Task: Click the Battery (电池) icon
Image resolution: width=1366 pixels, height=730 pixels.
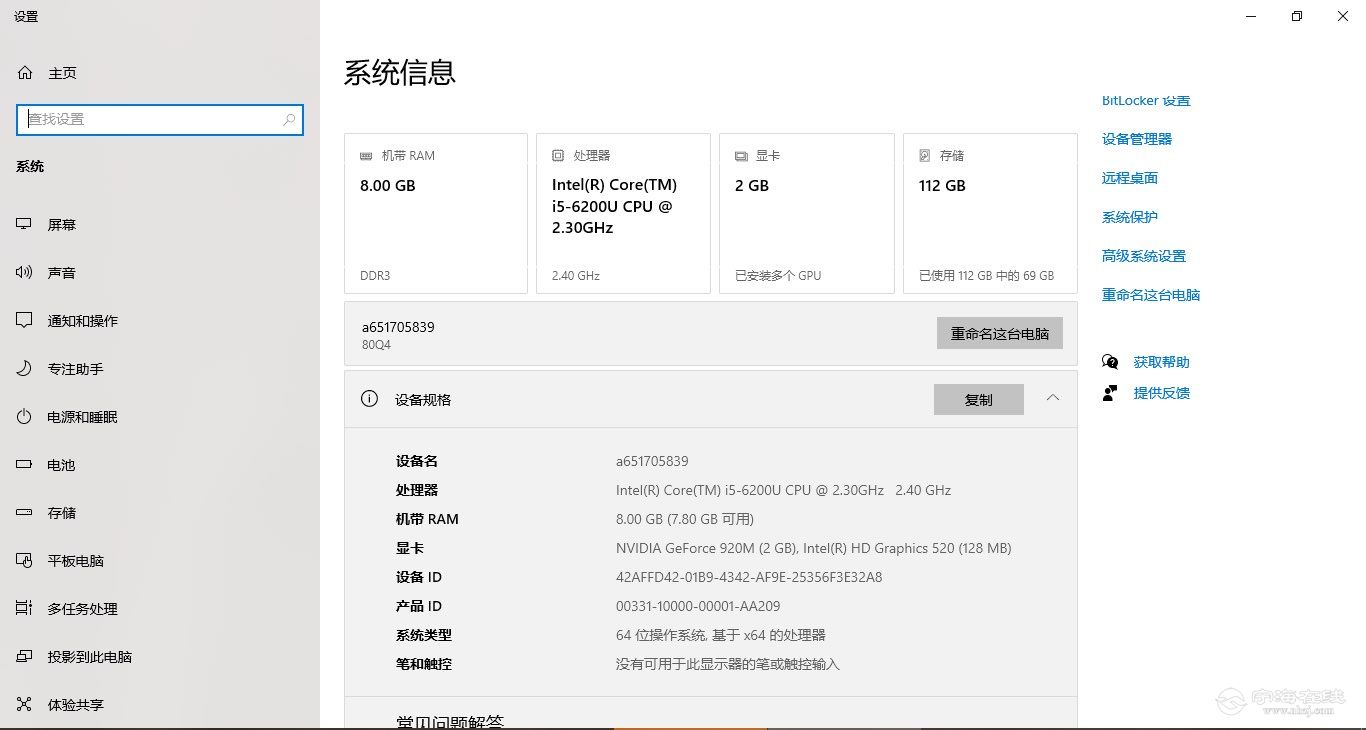Action: point(25,465)
